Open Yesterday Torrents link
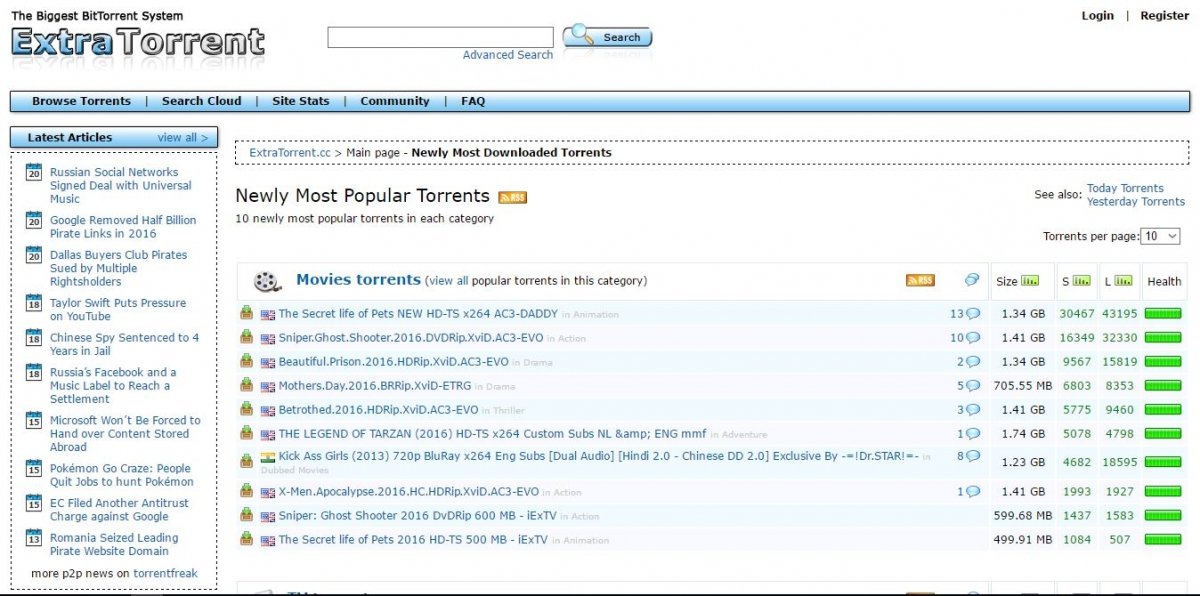Viewport: 1200px width, 596px height. (x=1136, y=202)
